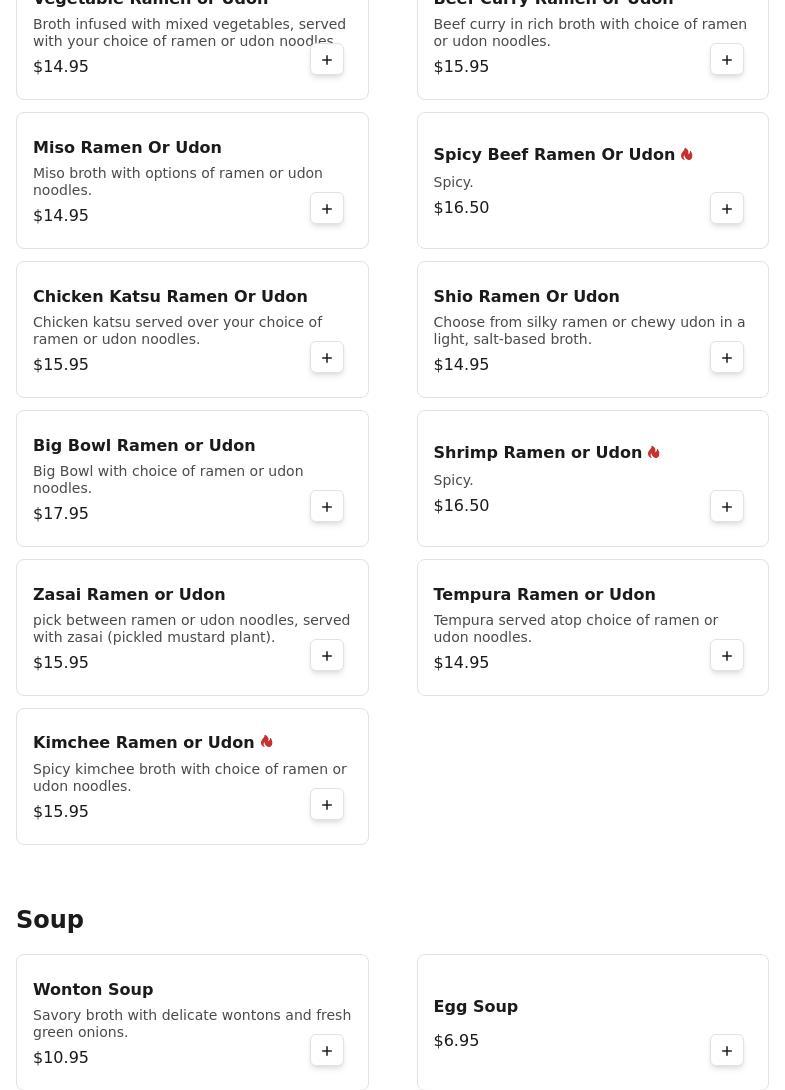Add Big Bowl Ramen or Udon
785x1090 pixels.
tap(327, 507)
